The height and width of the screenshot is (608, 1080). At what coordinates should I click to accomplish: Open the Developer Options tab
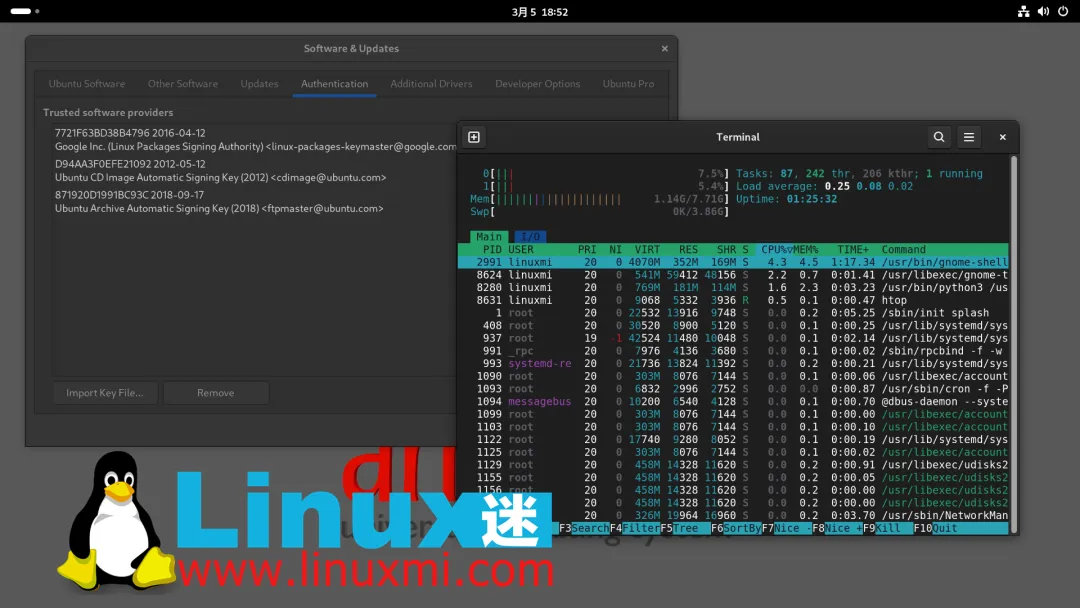click(x=537, y=84)
